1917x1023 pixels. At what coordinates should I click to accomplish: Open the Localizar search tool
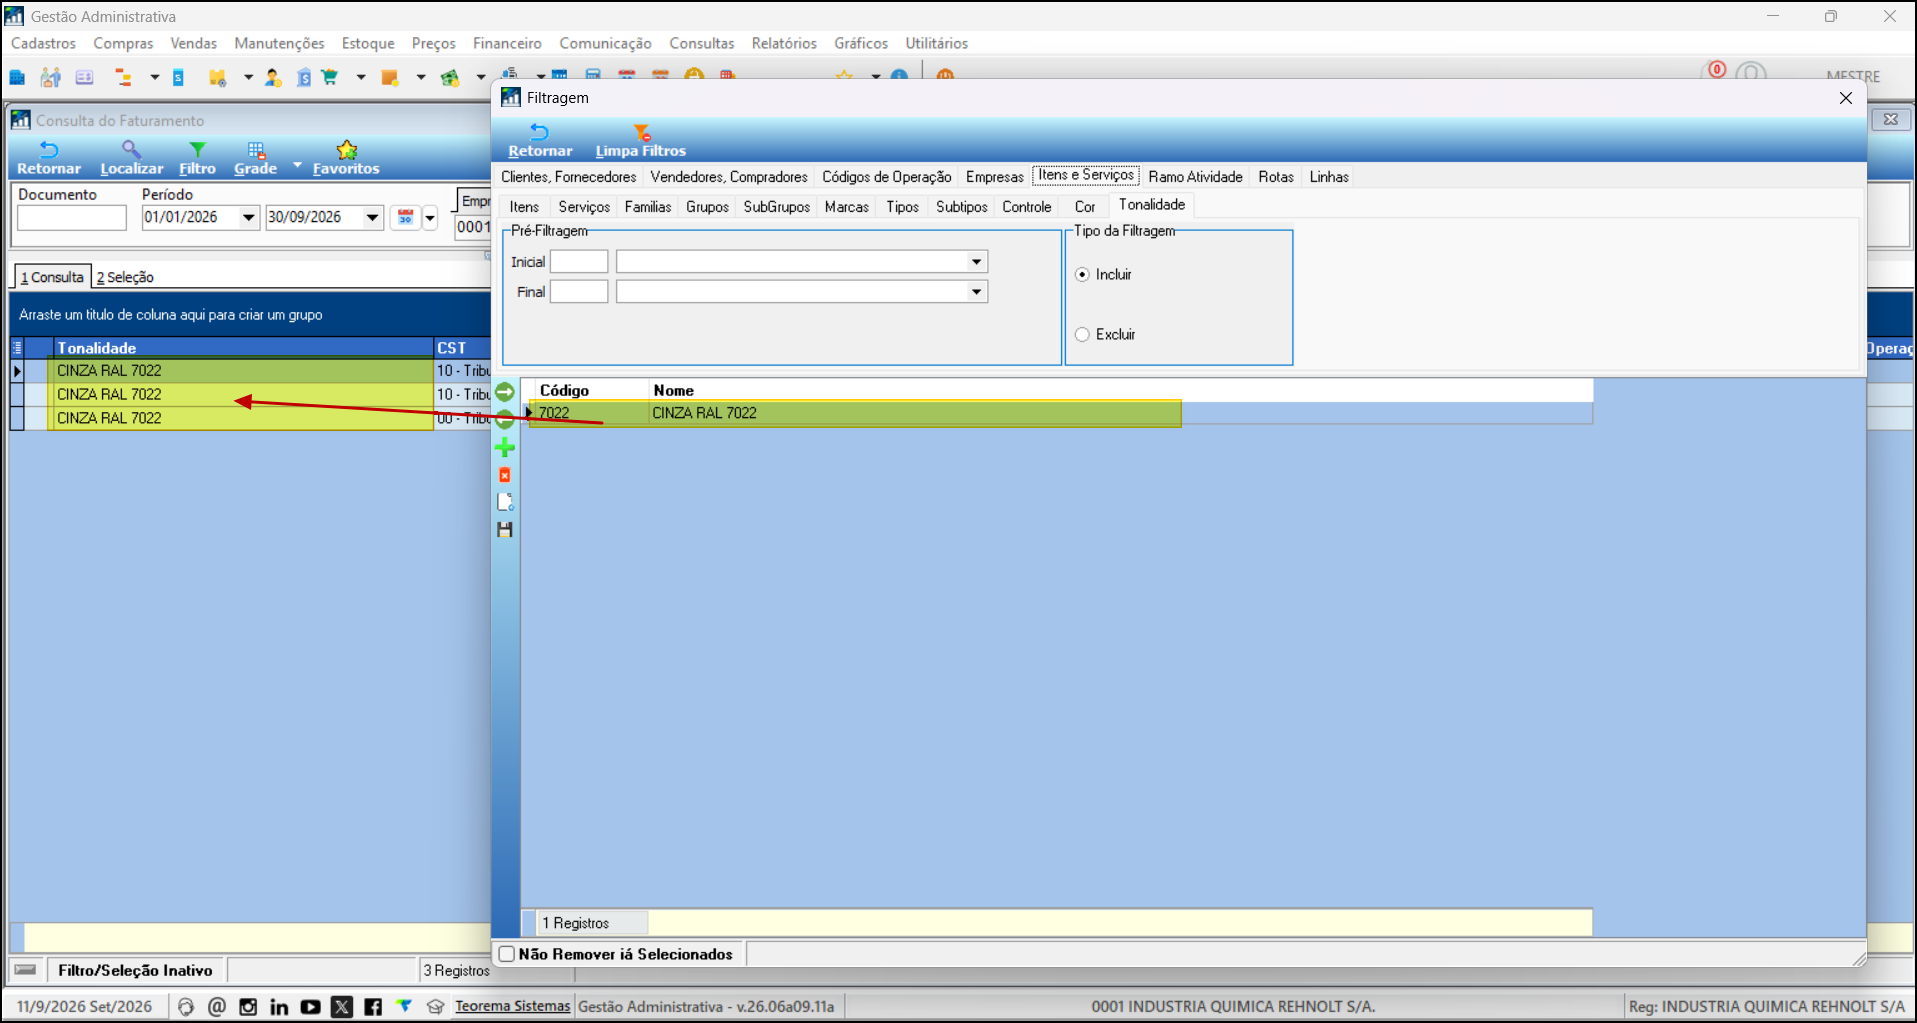[x=131, y=159]
